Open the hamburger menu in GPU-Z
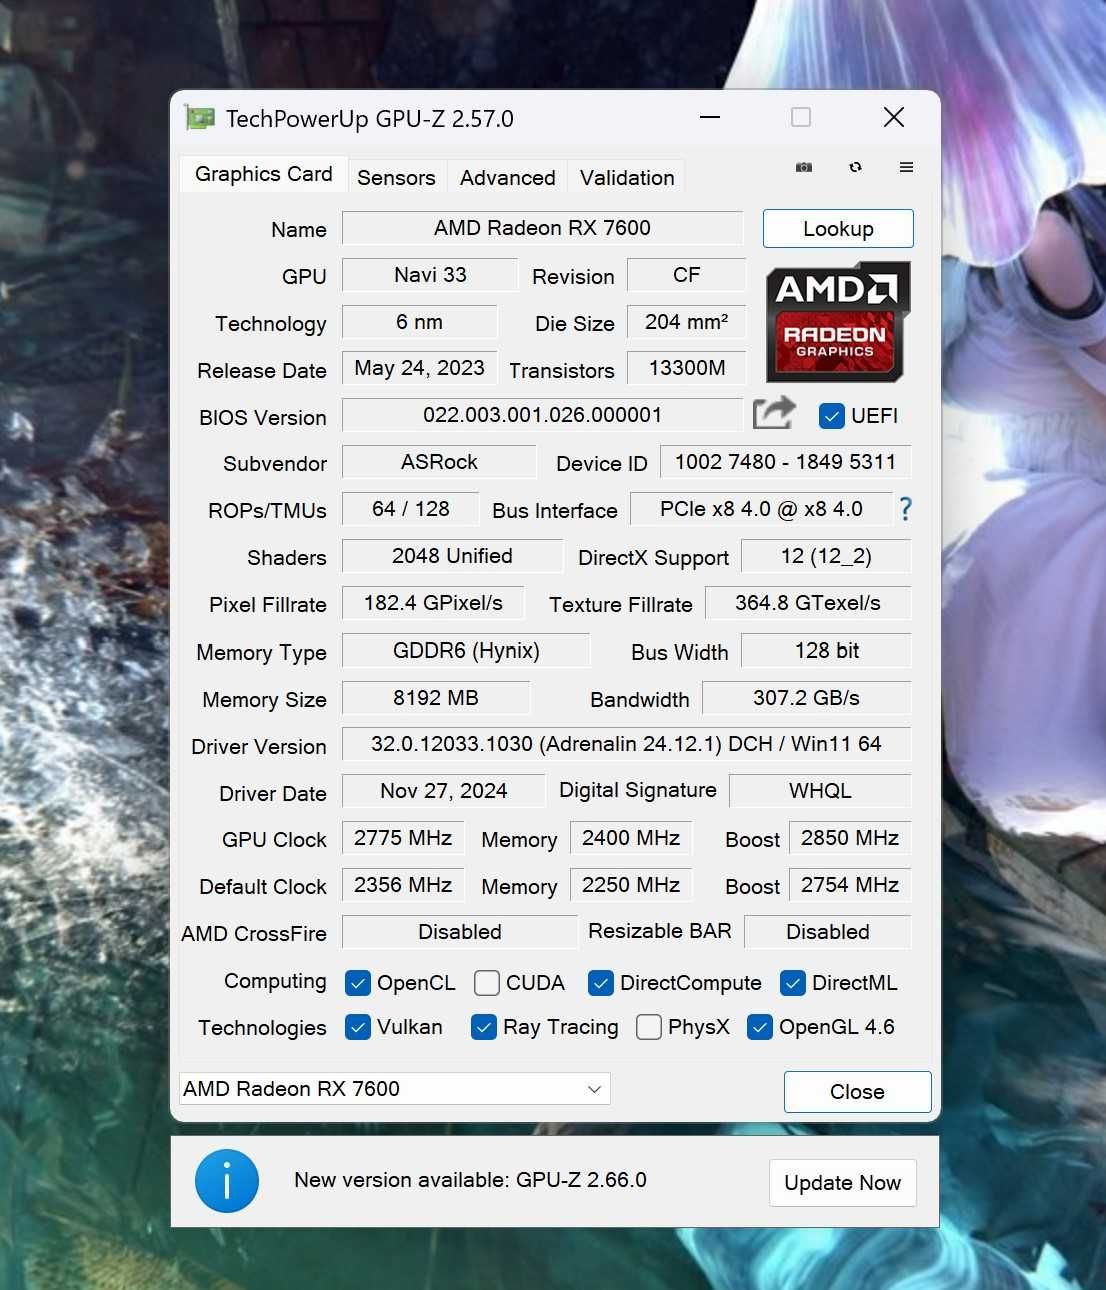1106x1290 pixels. pos(906,167)
